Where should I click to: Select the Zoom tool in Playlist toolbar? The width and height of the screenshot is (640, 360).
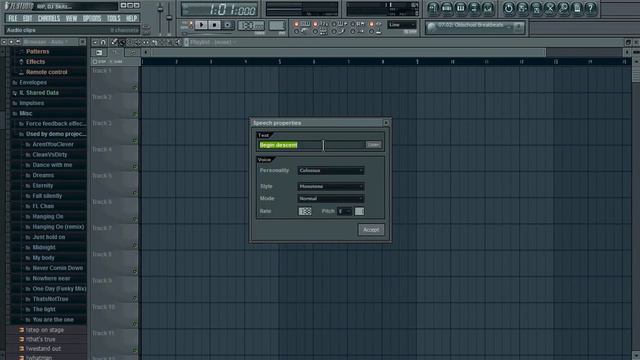click(170, 42)
